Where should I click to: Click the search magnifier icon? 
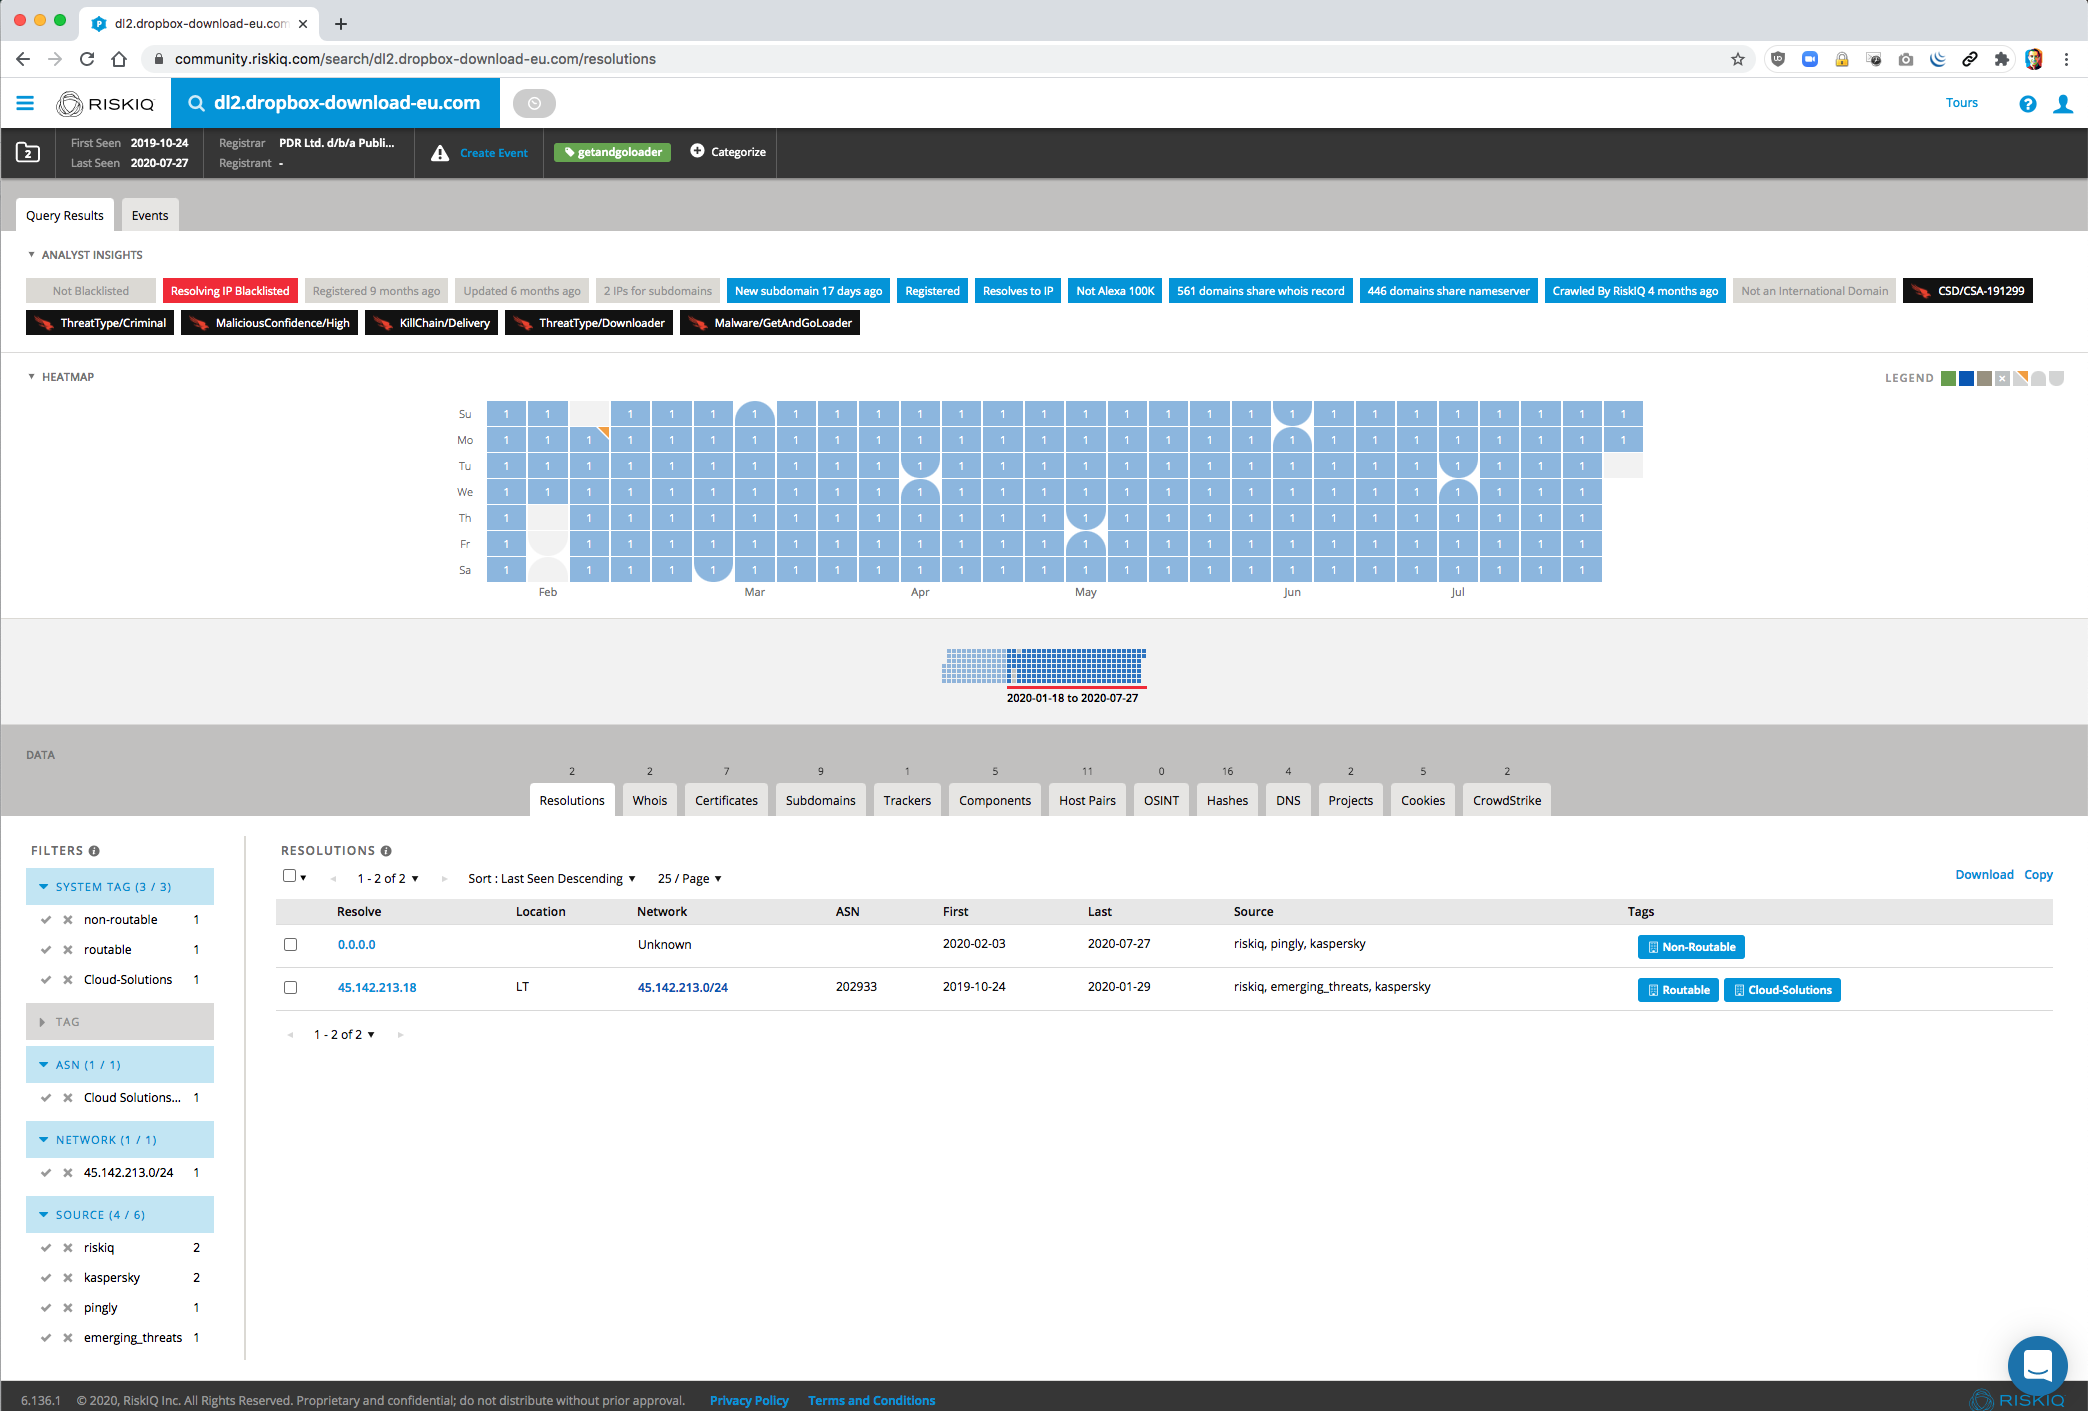(197, 103)
